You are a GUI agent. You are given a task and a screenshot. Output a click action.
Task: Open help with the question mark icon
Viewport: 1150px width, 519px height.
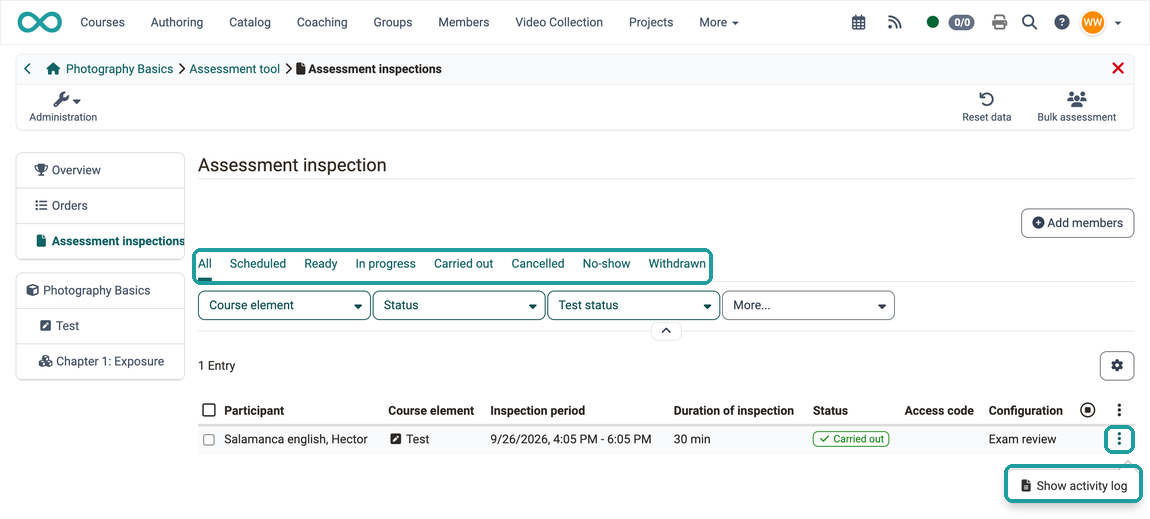[1061, 22]
